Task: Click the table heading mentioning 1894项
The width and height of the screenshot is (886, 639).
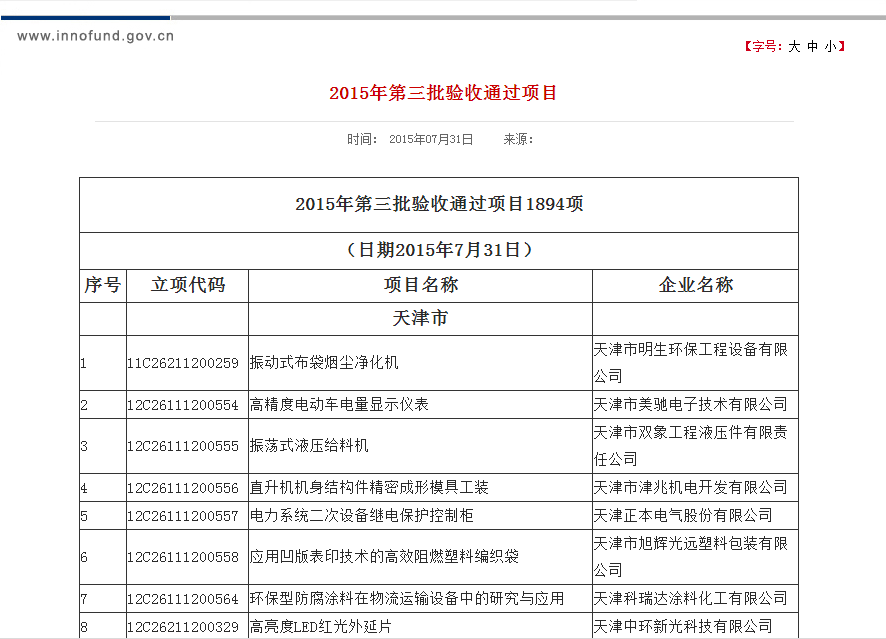Action: [x=439, y=204]
